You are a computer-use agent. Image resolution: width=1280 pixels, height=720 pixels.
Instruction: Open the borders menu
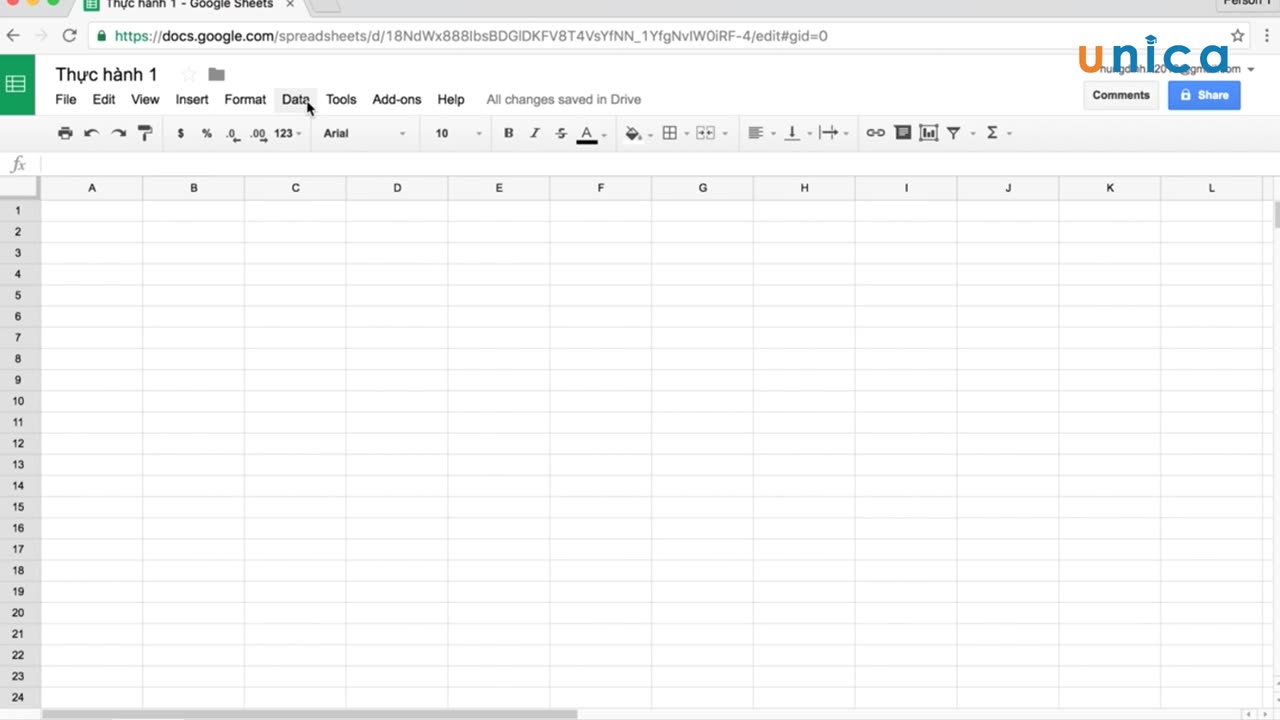[670, 133]
